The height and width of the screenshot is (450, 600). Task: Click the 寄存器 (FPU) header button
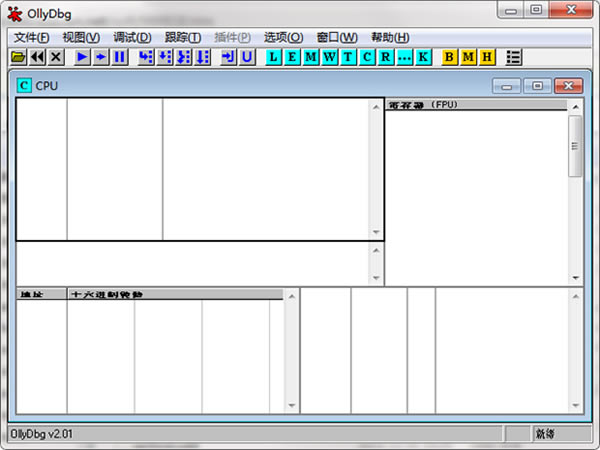[x=476, y=105]
